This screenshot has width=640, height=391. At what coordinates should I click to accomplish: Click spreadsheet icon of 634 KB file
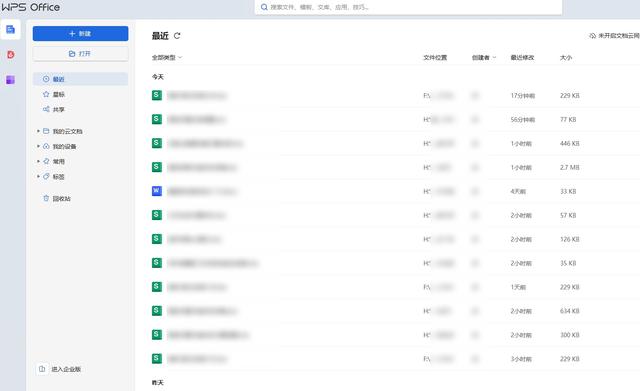coord(157,311)
